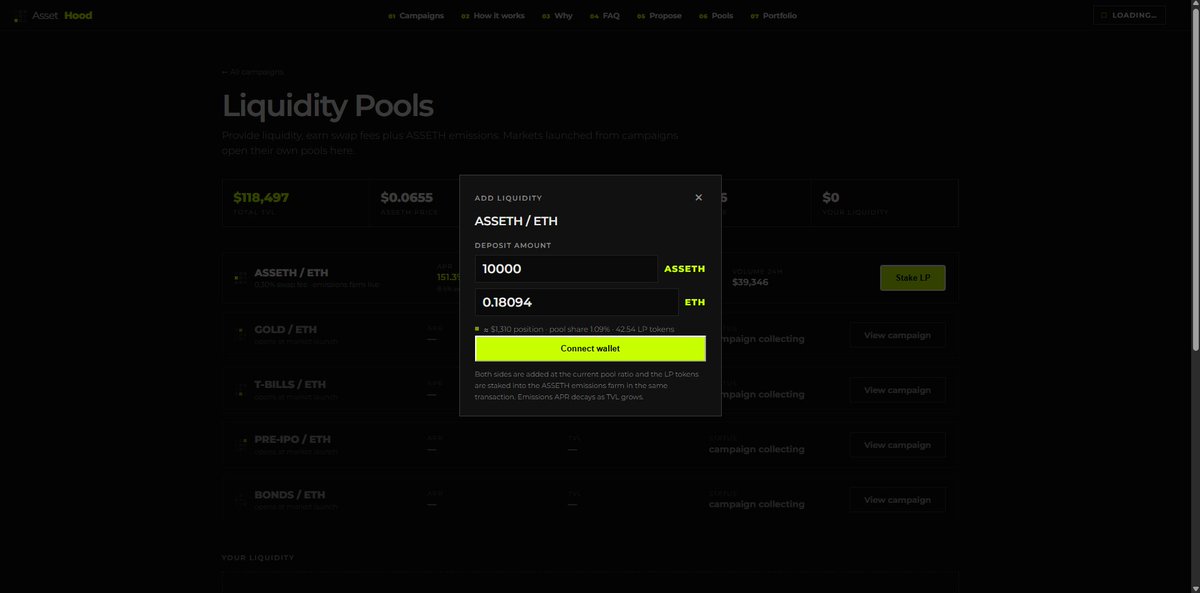Click the T-BILLS / ETH pool icon

[x=240, y=389]
